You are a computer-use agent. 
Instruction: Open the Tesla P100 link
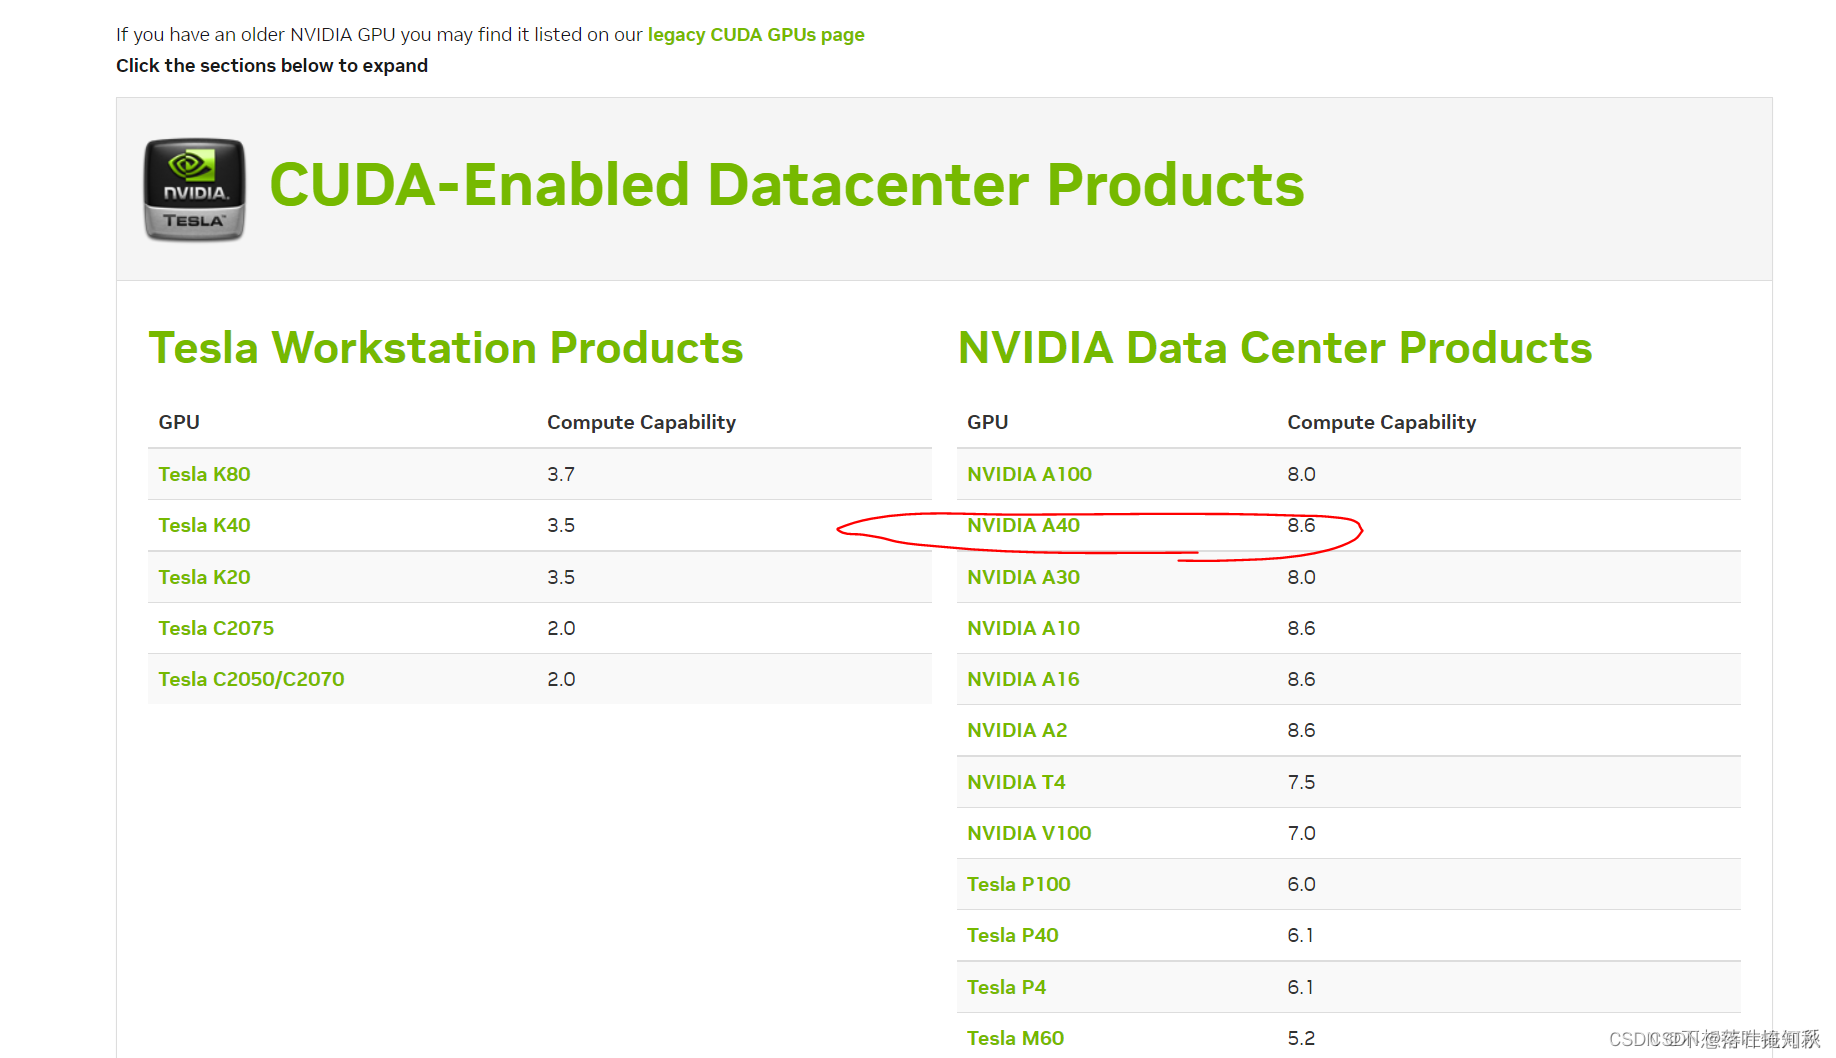tap(1018, 884)
